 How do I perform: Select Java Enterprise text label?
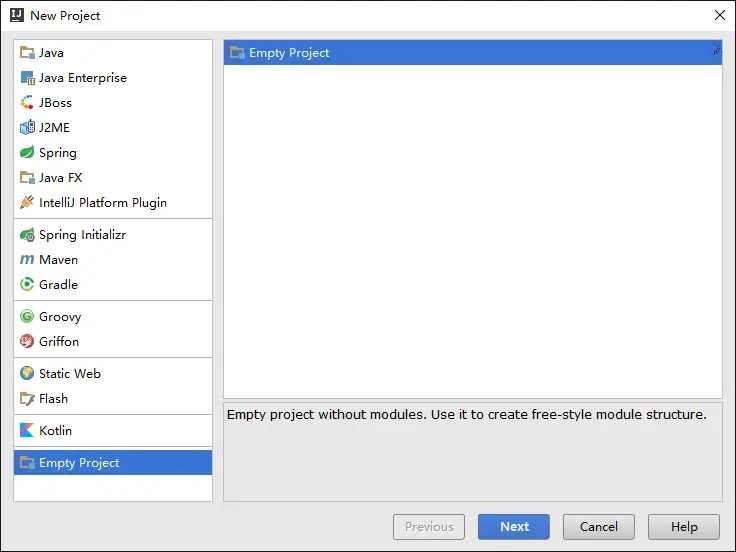click(83, 77)
